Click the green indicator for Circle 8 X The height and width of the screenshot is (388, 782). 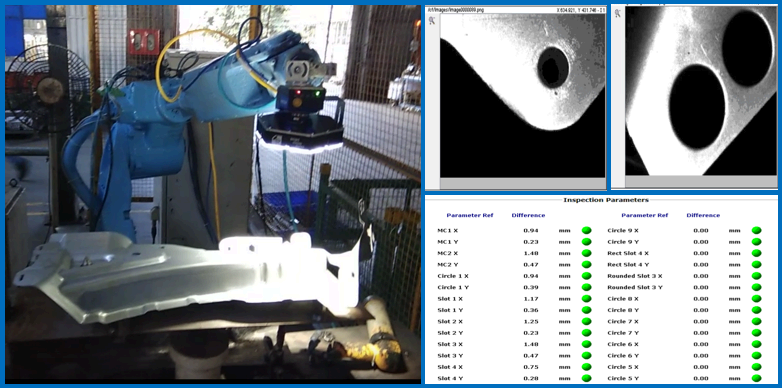coord(757,299)
